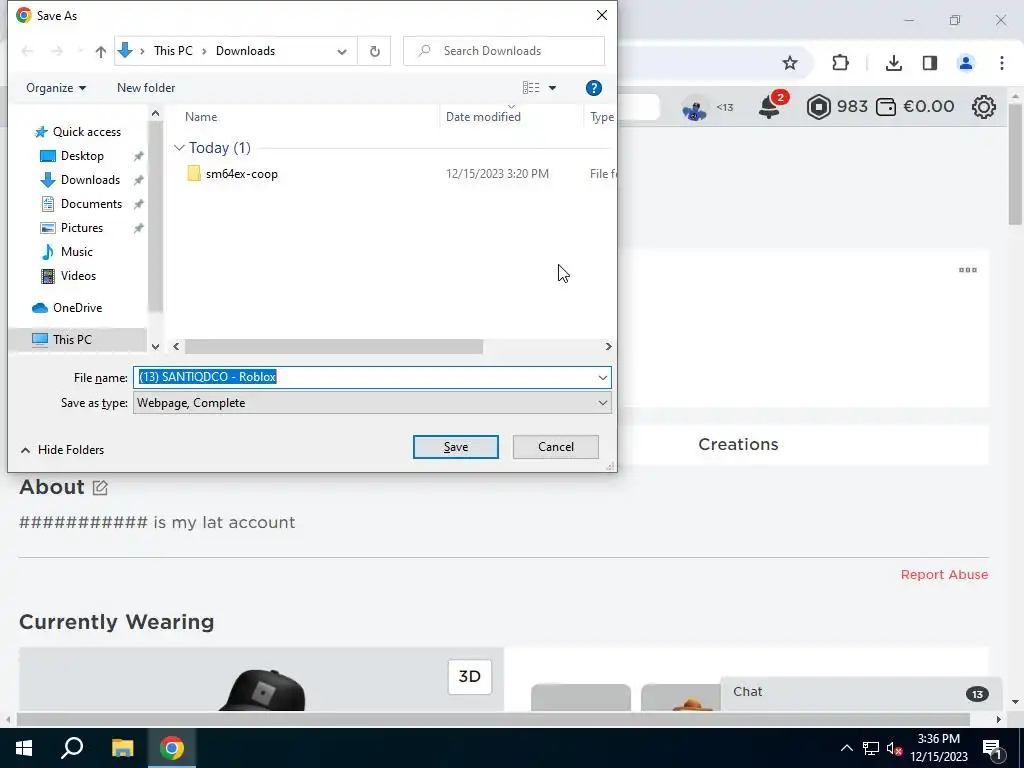Select Downloads in navigation pane

89,180
